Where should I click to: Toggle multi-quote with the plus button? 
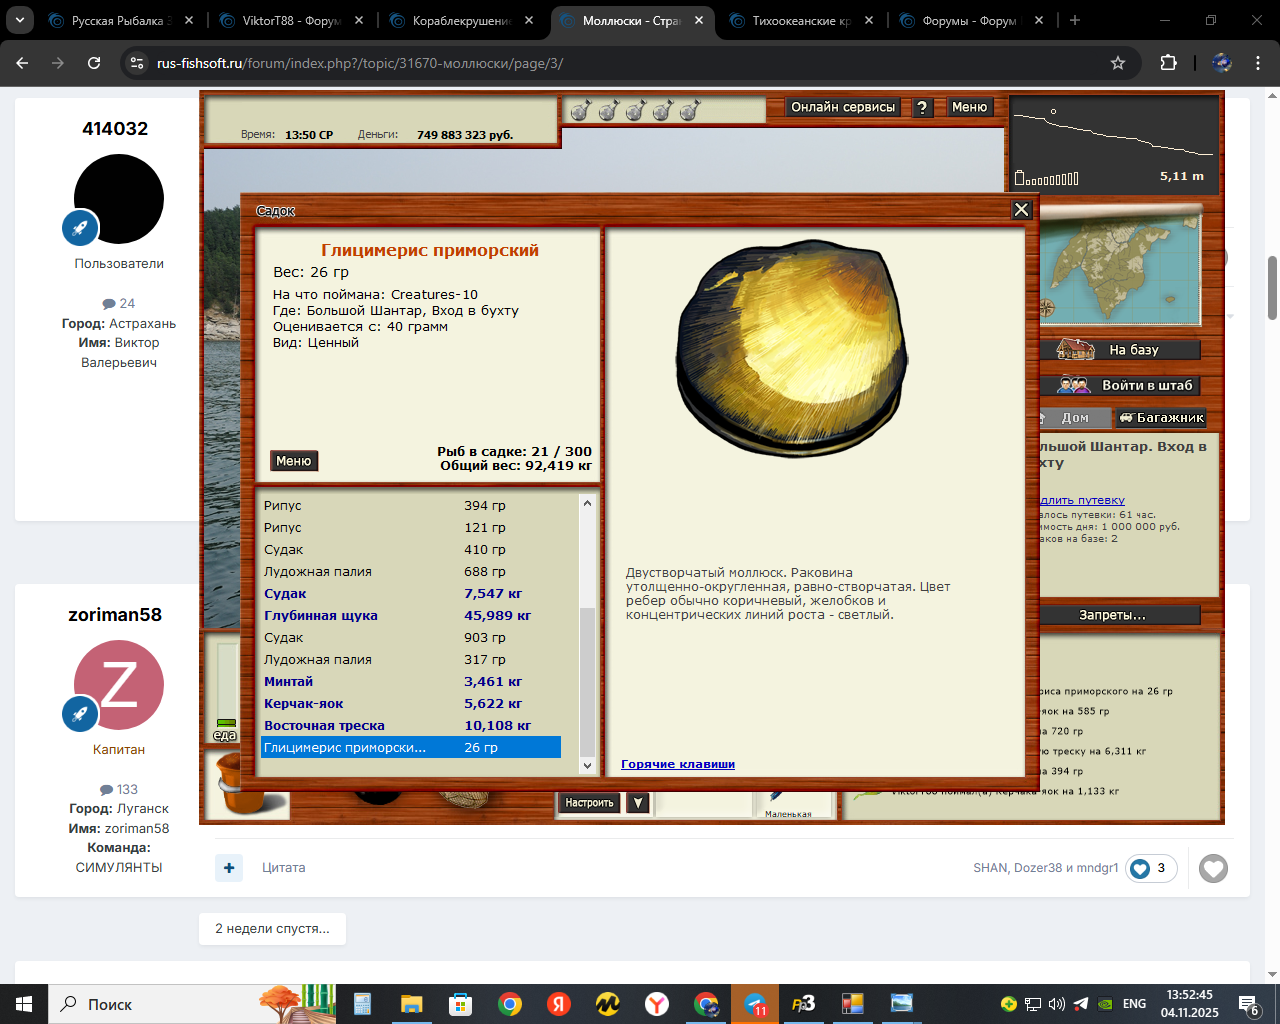pyautogui.click(x=229, y=868)
